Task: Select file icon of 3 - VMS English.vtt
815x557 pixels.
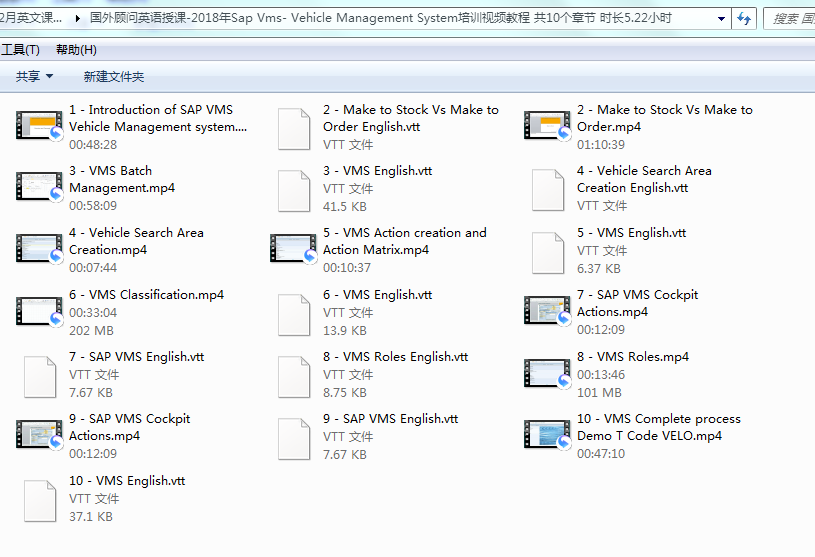Action: (294, 191)
